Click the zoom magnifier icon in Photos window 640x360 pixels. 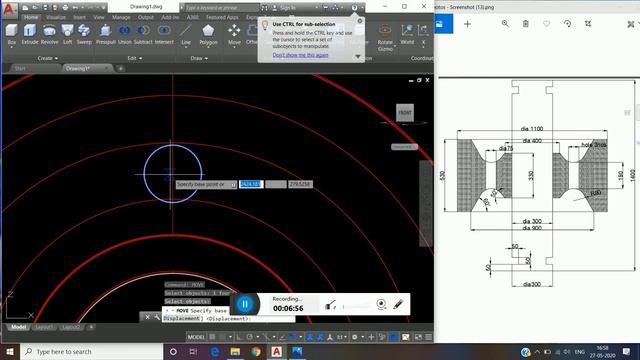tap(505, 24)
